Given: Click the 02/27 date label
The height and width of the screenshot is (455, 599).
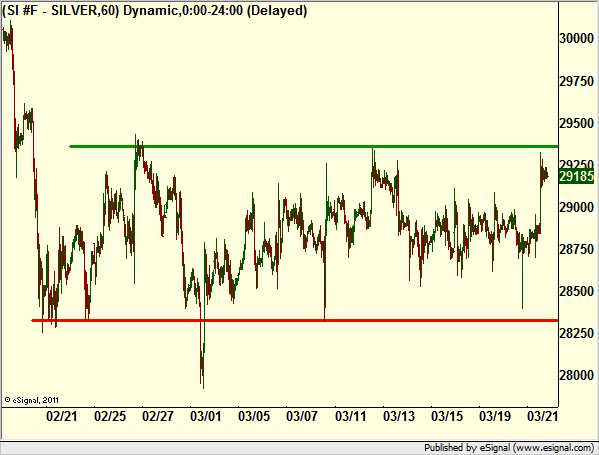Looking at the screenshot, I should [158, 416].
